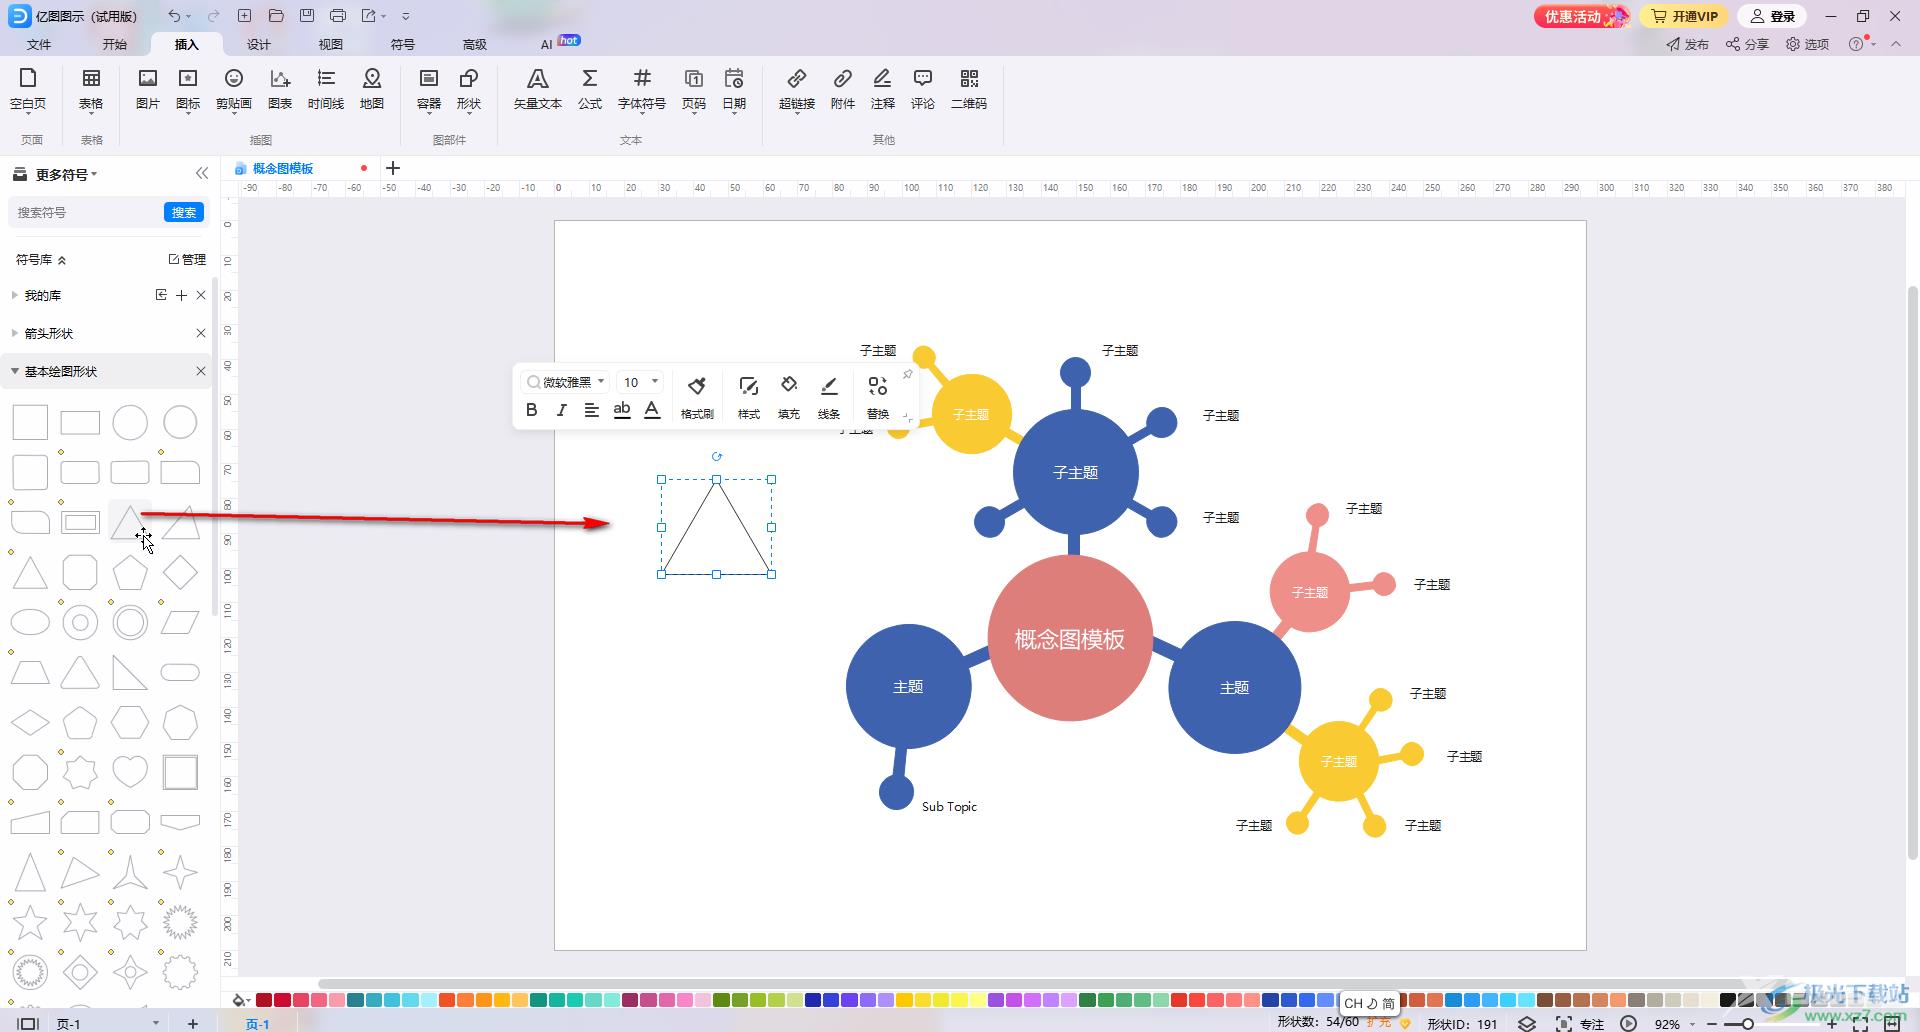Close the 箭头形状 library
1920x1032 pixels.
tap(201, 333)
